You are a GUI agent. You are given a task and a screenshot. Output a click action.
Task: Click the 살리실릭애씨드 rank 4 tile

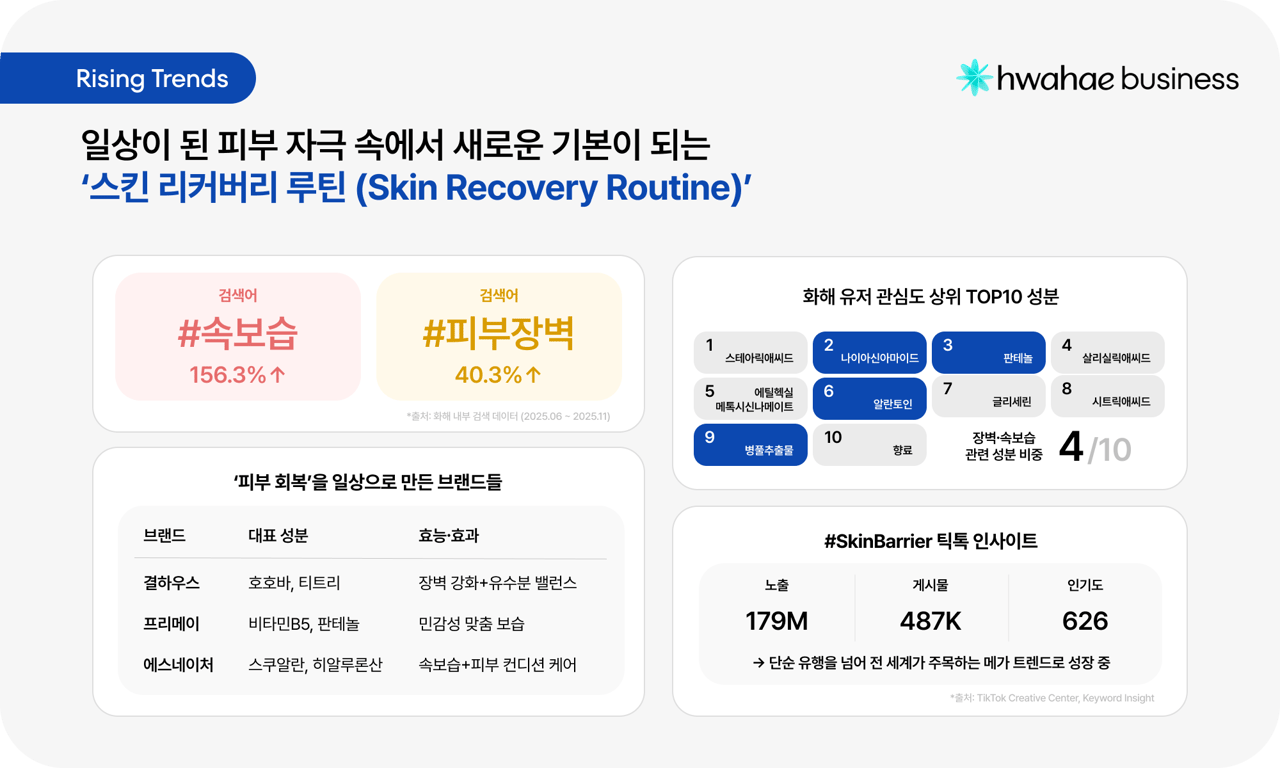click(1107, 352)
